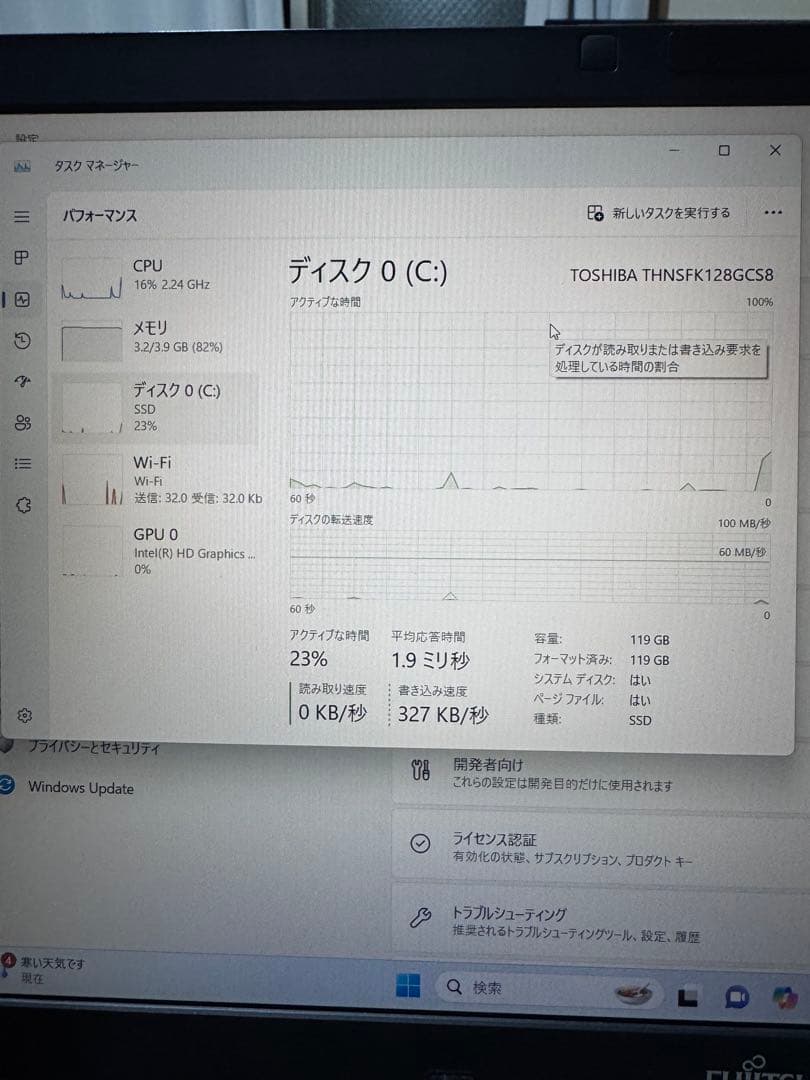Open the Users page in the sidebar

click(24, 422)
